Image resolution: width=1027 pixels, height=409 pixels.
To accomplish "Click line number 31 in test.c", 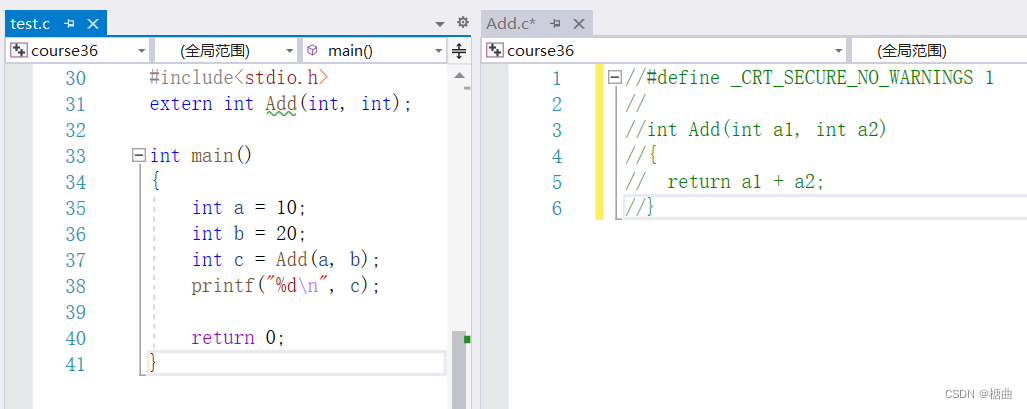I will coord(75,104).
